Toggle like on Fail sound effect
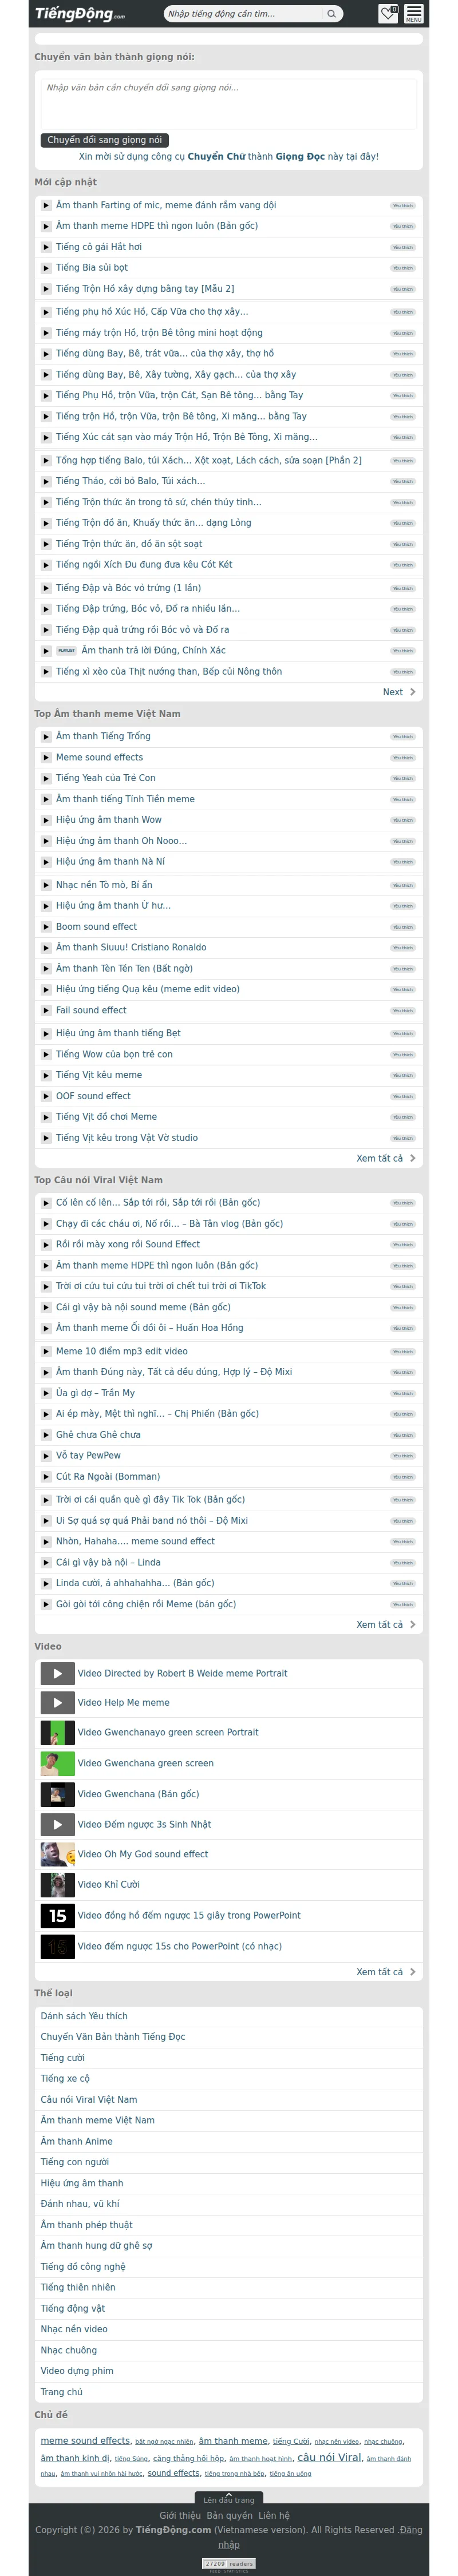458x2576 pixels. [403, 1011]
